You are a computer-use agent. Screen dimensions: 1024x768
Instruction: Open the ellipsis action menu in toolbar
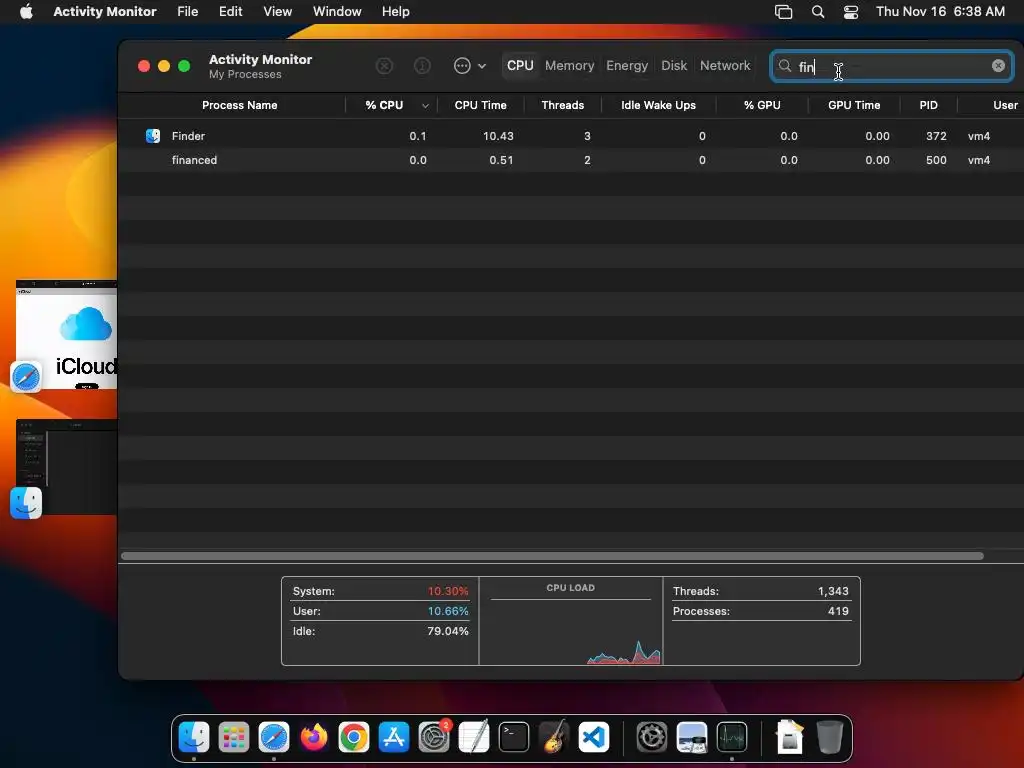tap(470, 66)
